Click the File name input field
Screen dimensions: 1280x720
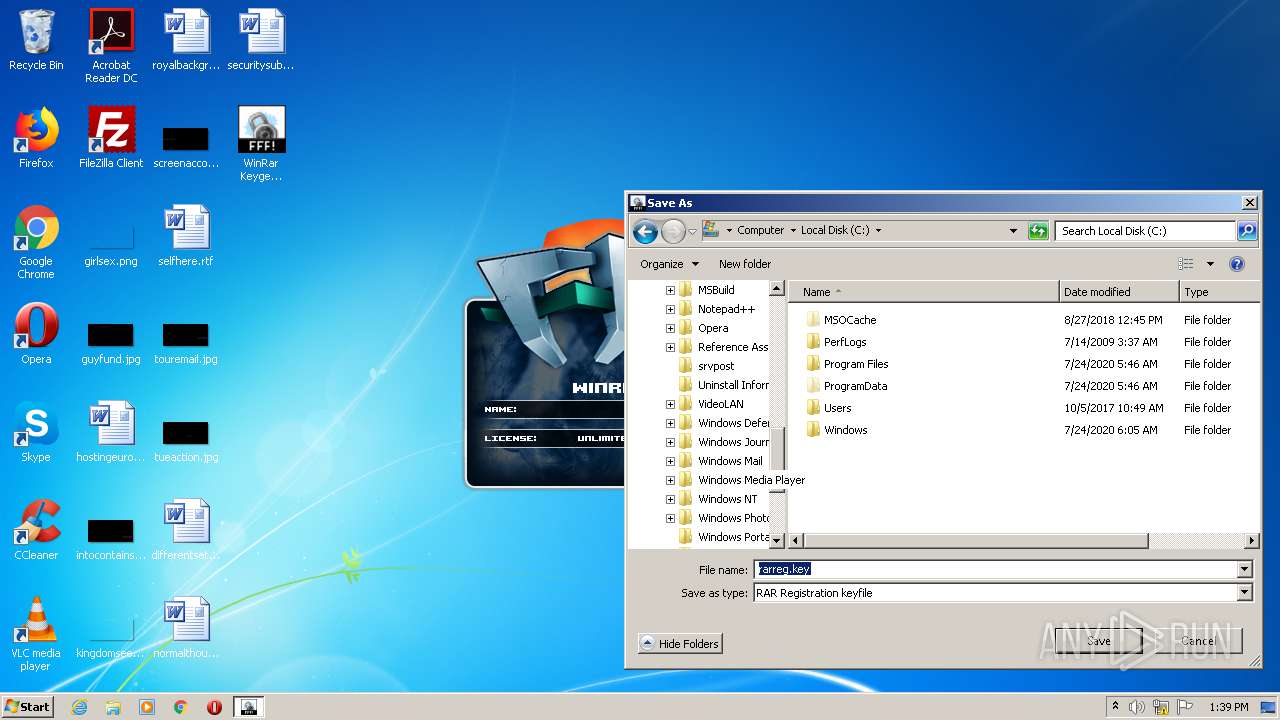pos(996,569)
